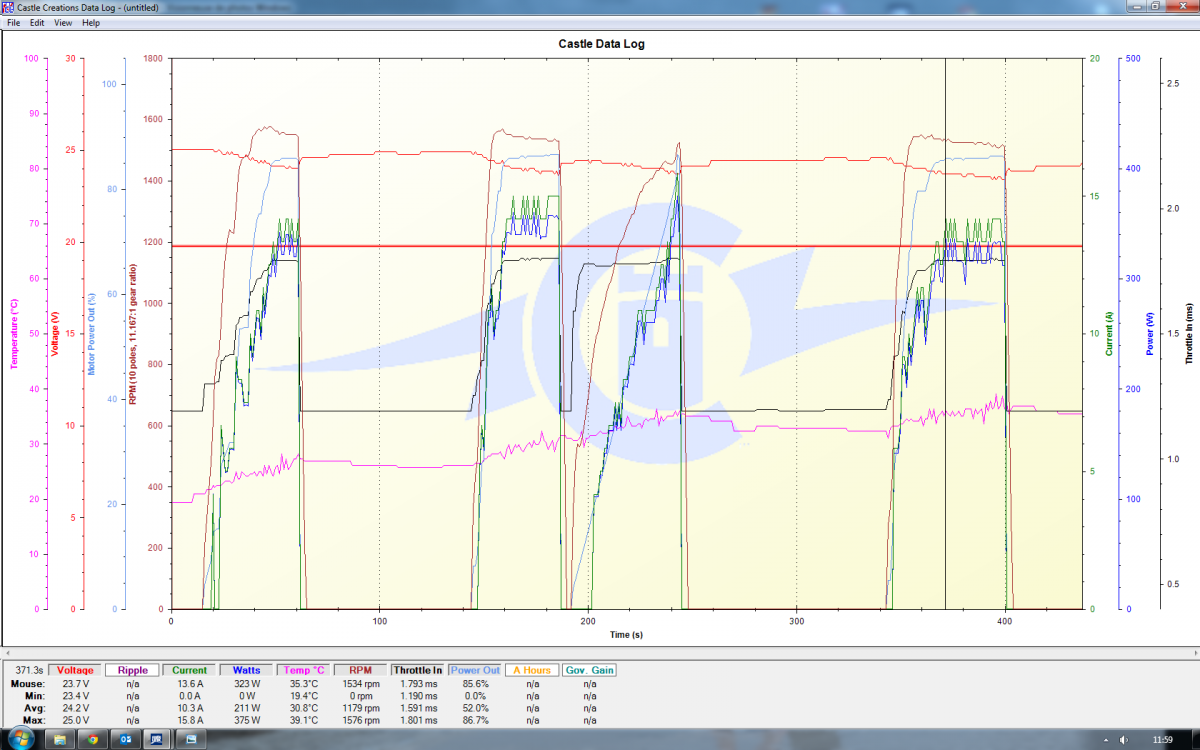Screen dimensions: 1200x750
Task: Open the Edit menu
Action: click(37, 22)
